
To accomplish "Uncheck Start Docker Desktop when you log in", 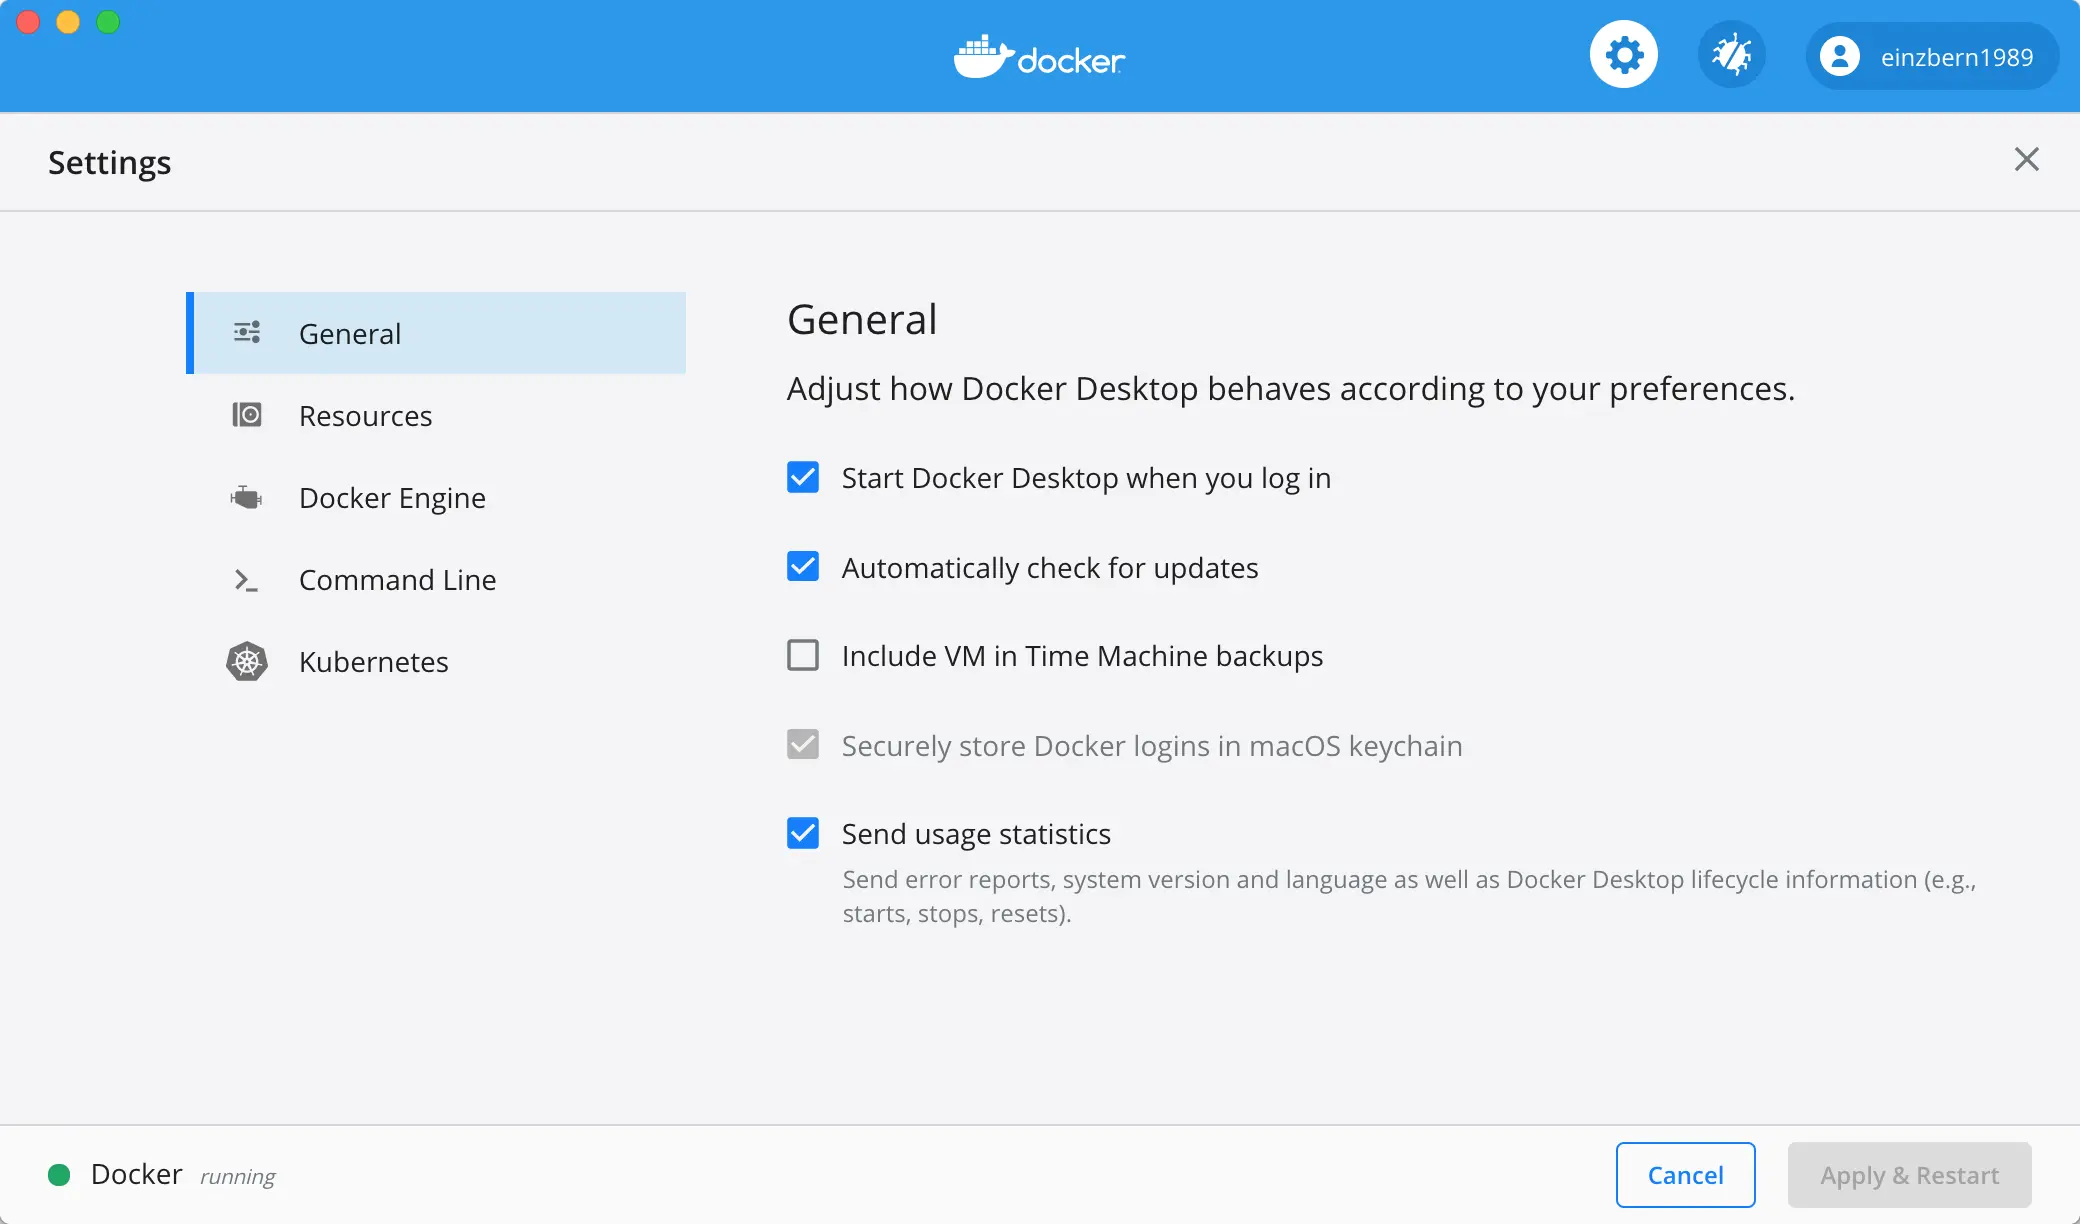I will pos(803,478).
